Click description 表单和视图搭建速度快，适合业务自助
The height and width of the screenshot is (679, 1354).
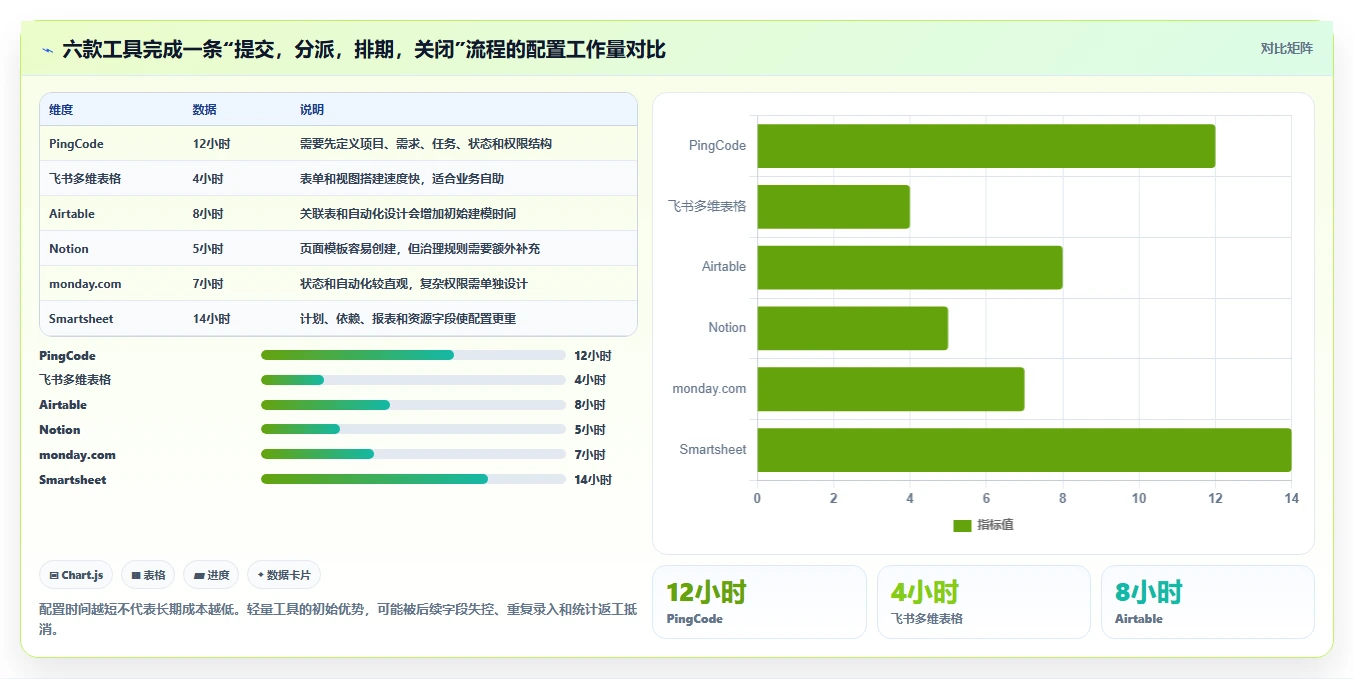(402, 179)
